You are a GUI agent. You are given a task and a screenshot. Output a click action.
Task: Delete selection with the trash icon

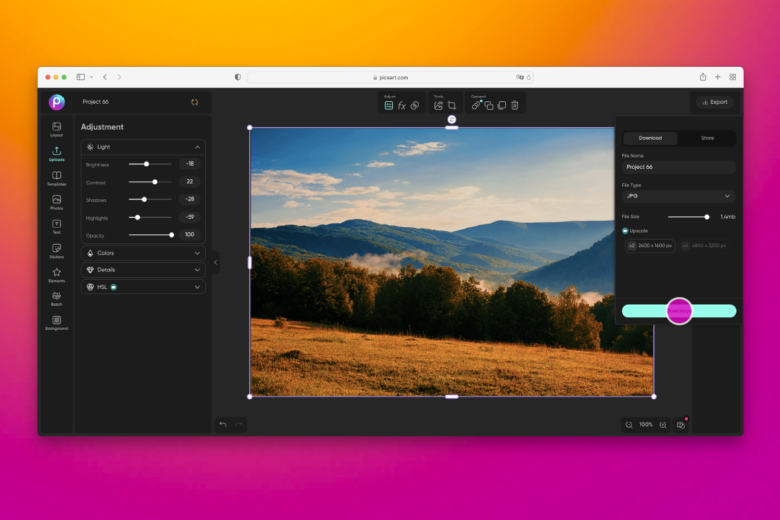(x=515, y=105)
